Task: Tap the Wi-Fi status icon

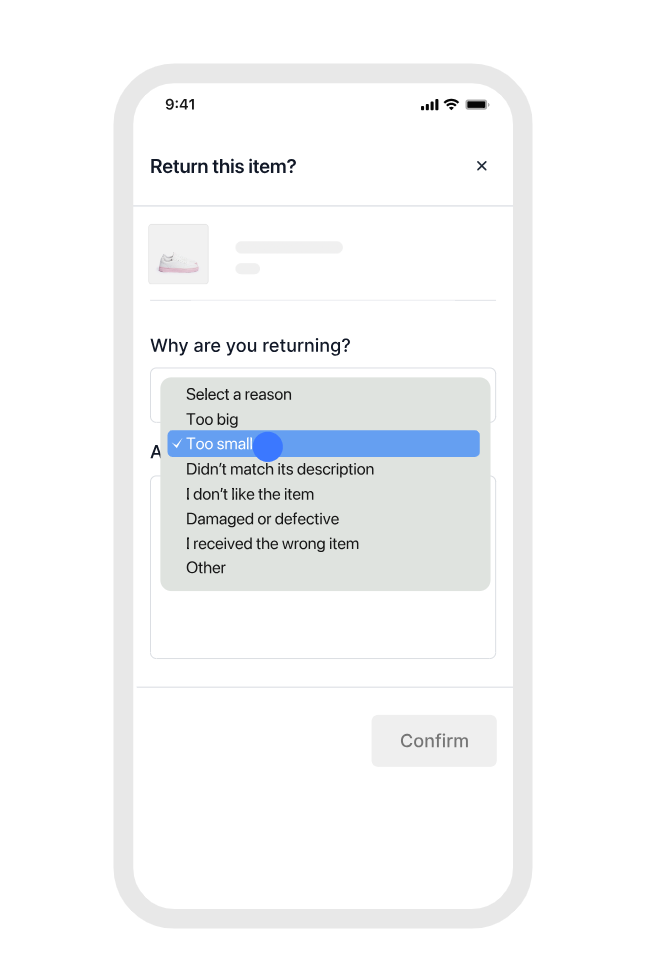Action: point(452,105)
